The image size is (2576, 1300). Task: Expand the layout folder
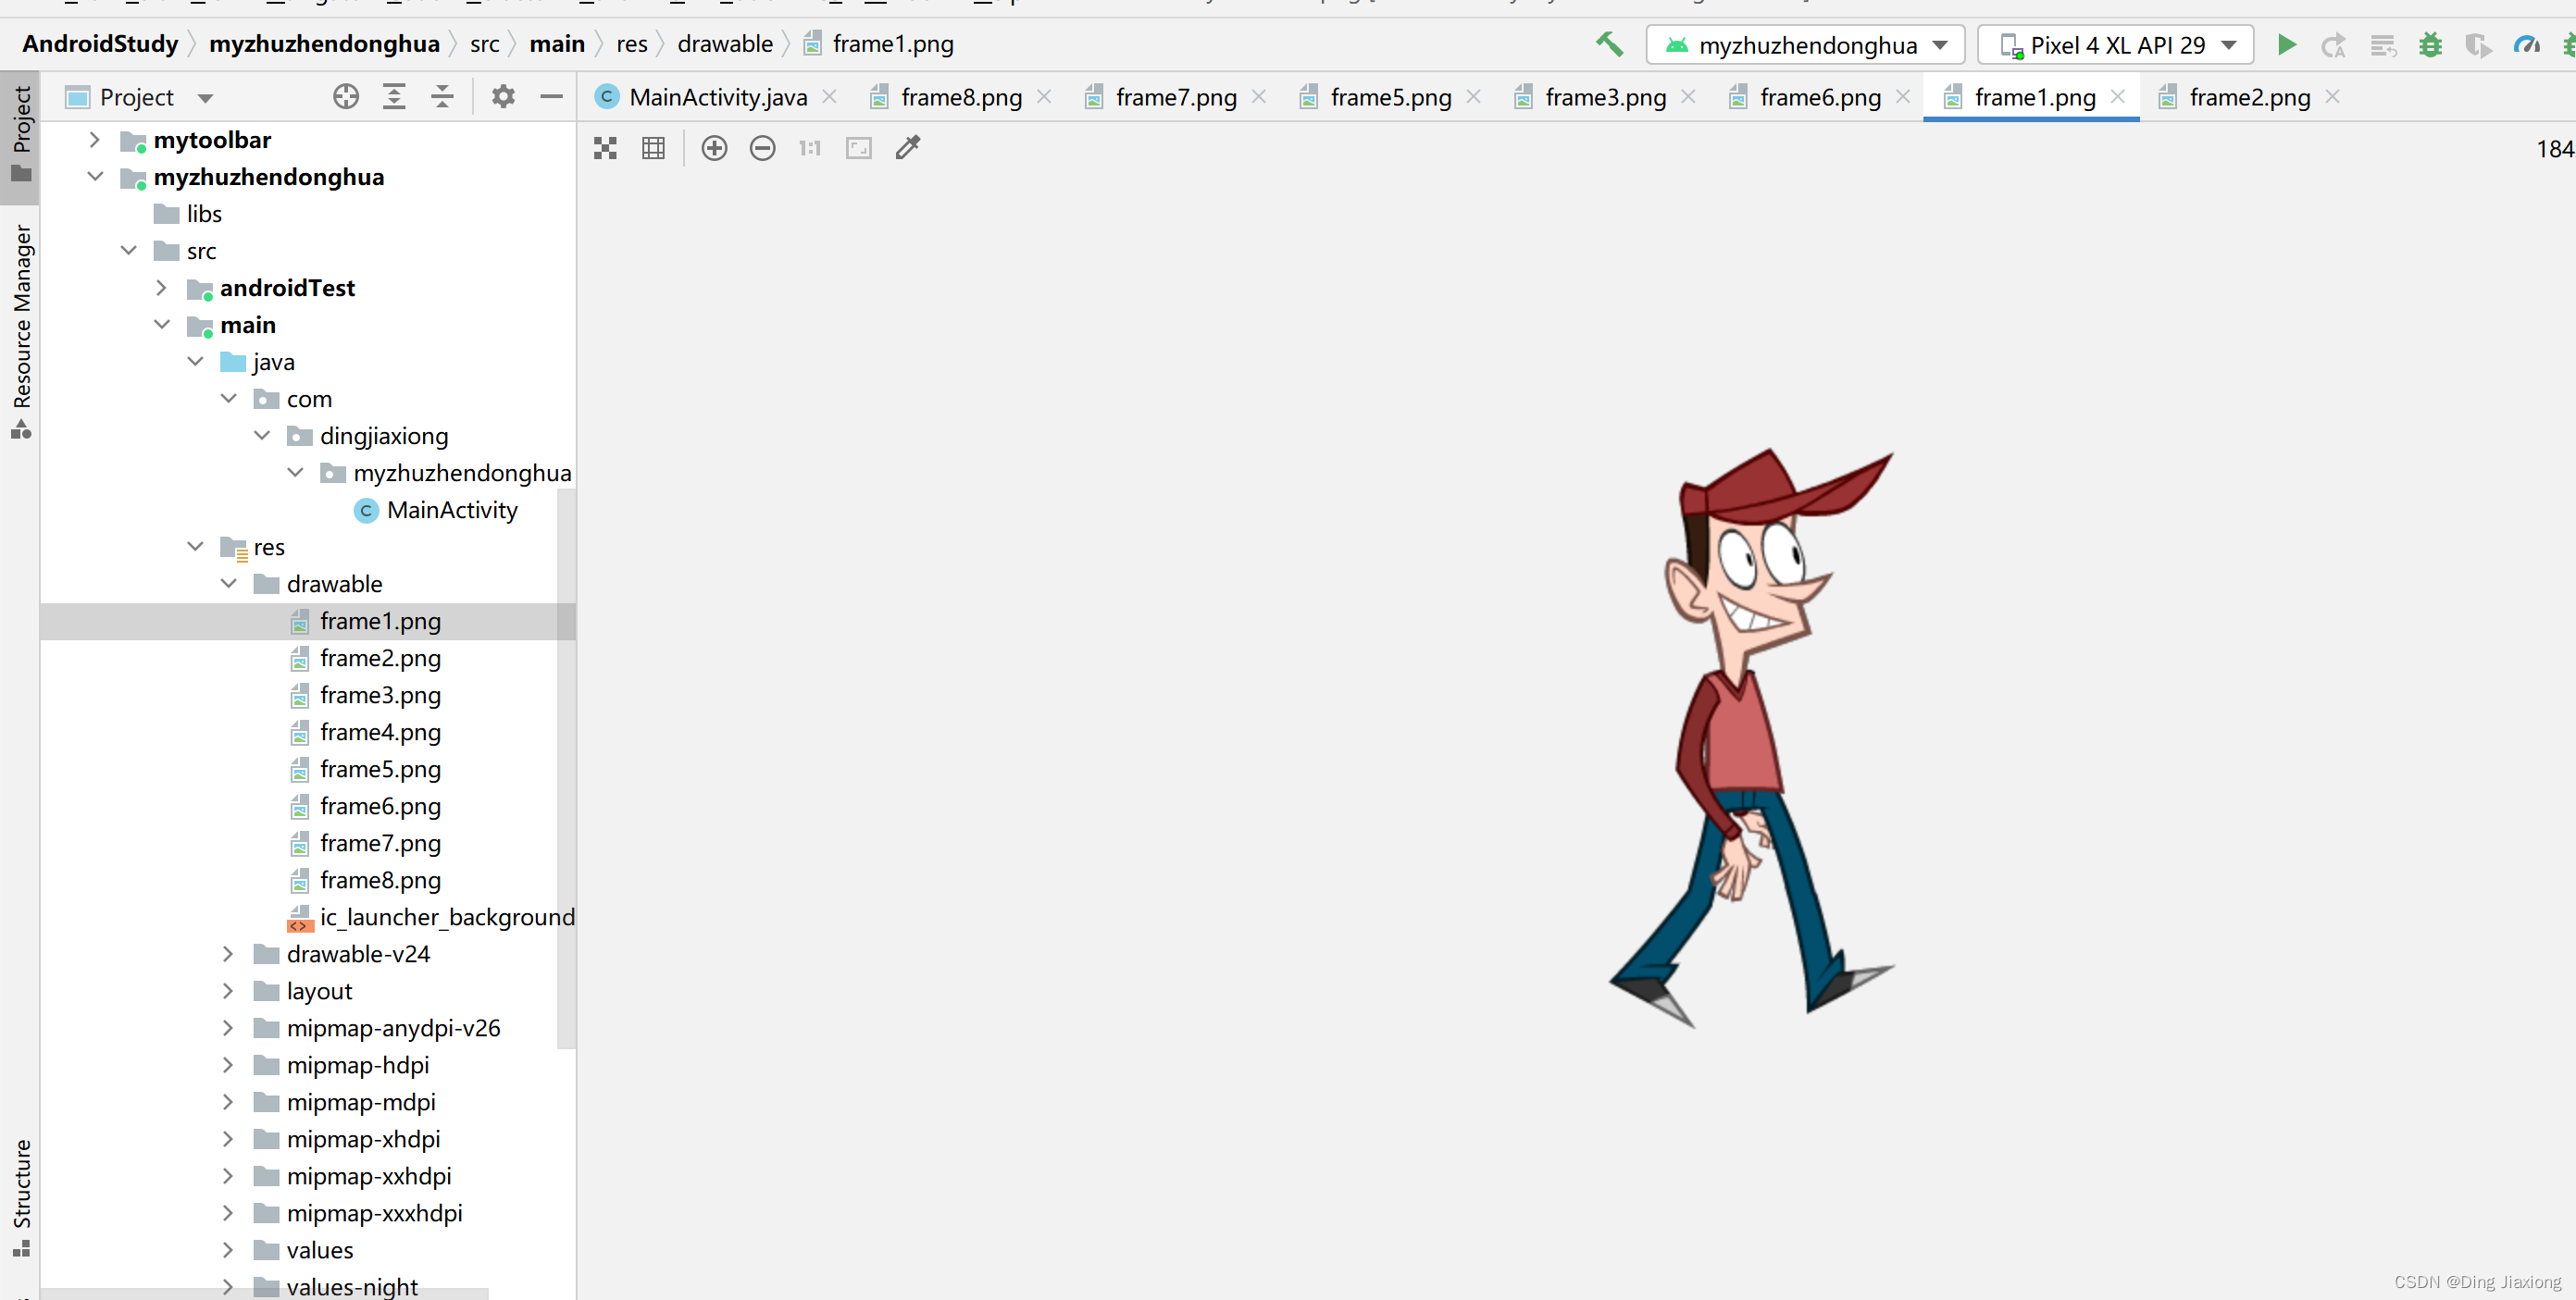click(229, 991)
